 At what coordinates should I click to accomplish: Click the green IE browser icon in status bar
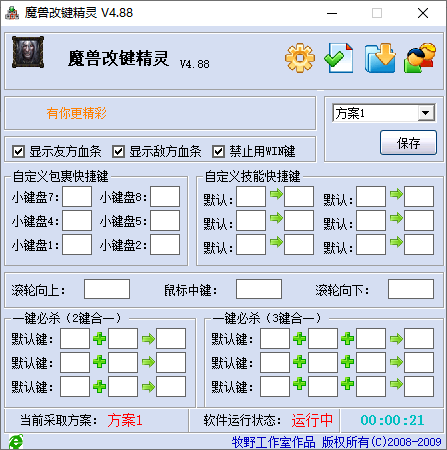point(15,442)
